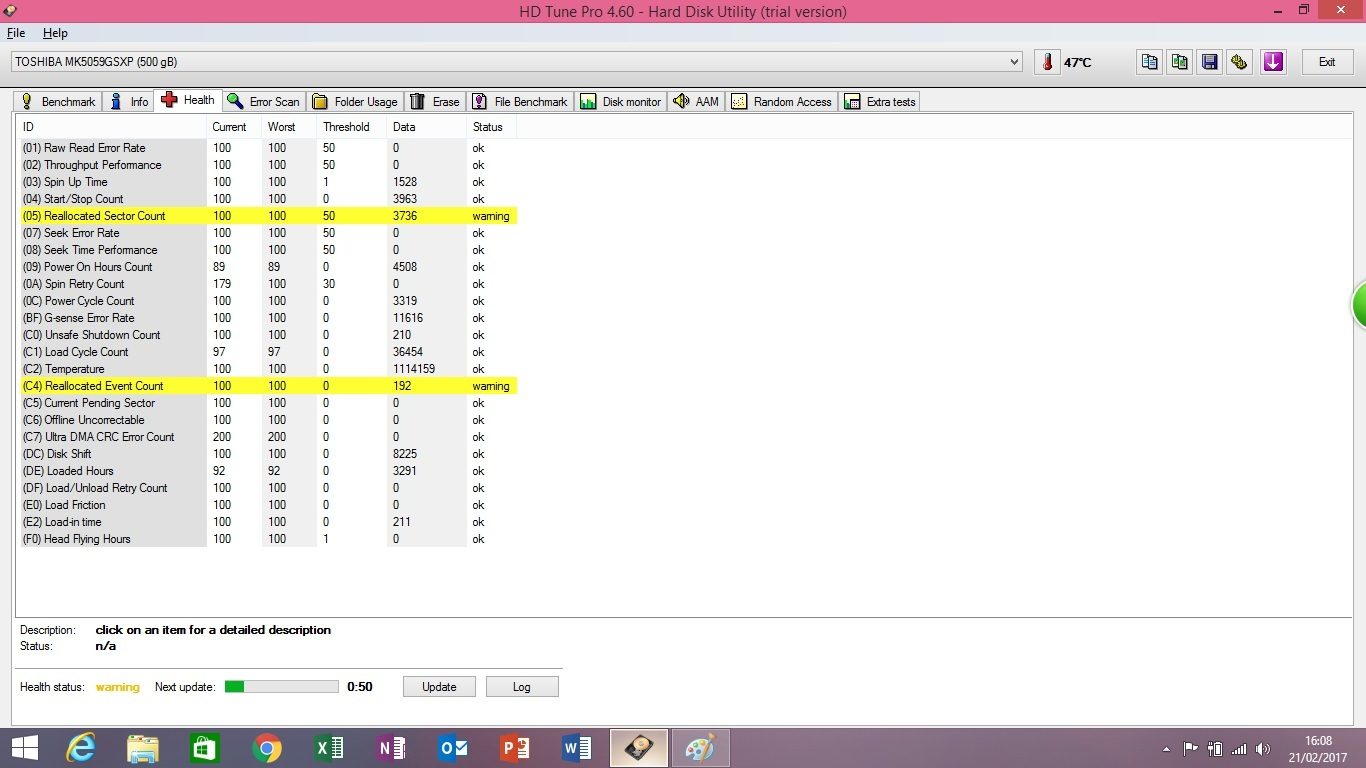Save screenshot floppy disk icon
The height and width of the screenshot is (768, 1366).
pos(1210,62)
